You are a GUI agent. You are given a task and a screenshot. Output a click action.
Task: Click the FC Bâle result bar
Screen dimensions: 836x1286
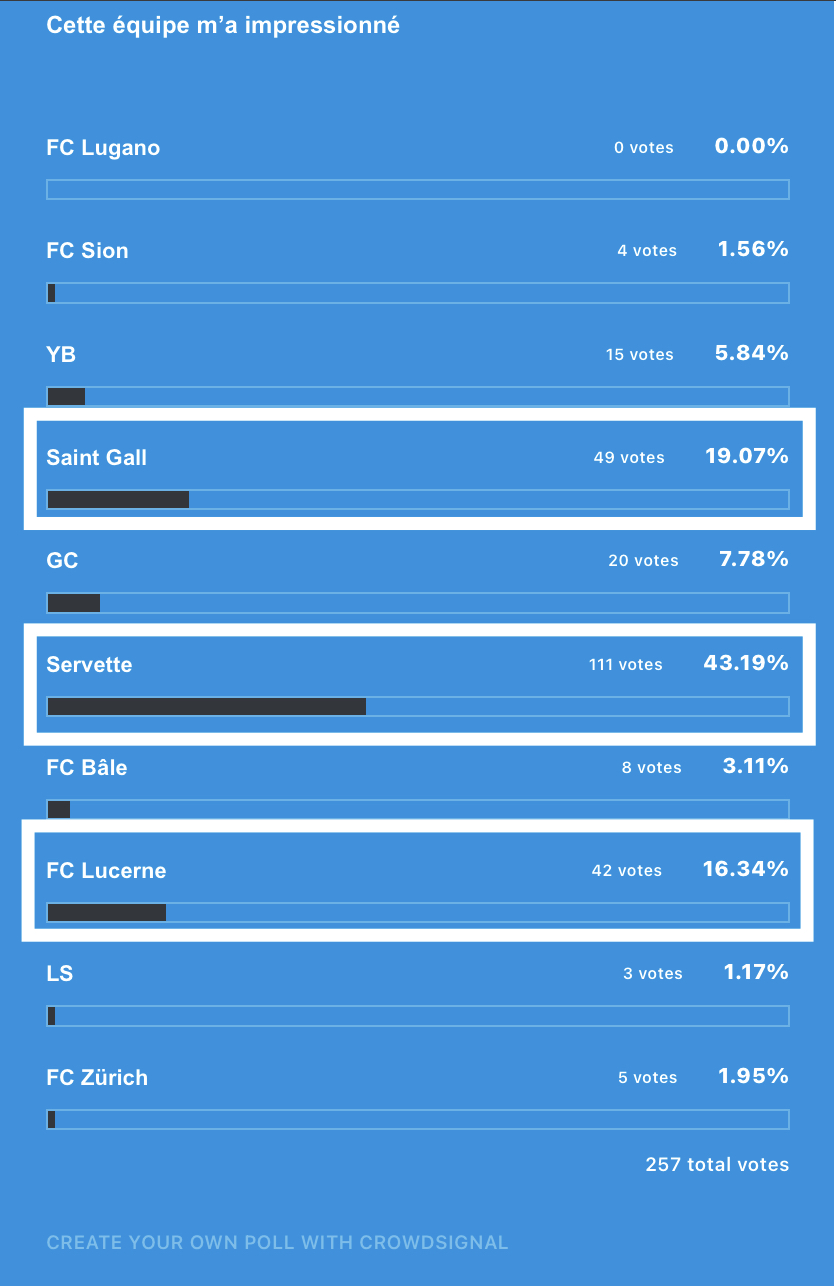coord(417,810)
